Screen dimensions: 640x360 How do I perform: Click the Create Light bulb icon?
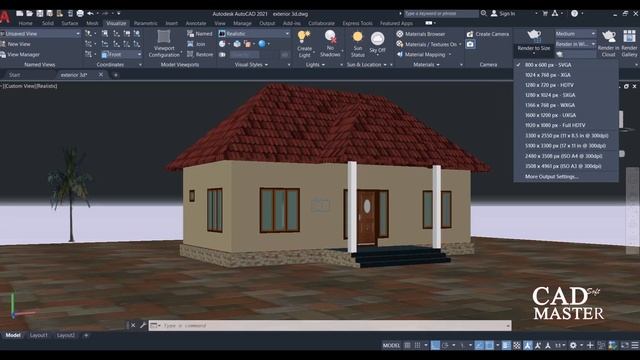point(304,37)
